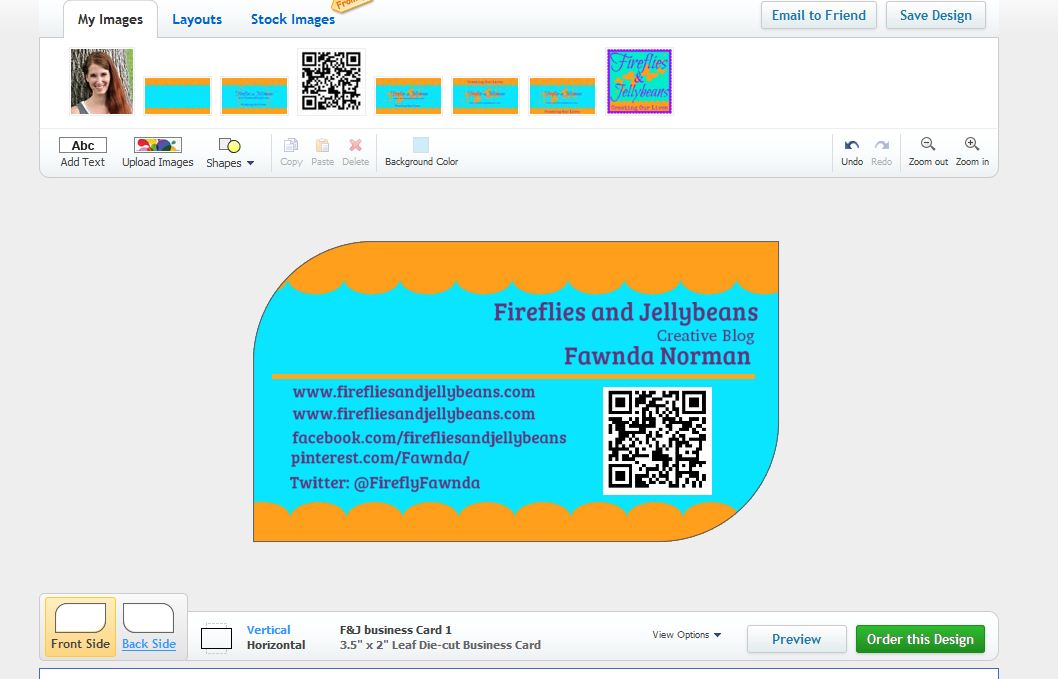The image size is (1058, 679).
Task: Click the Undo arrow icon
Action: (852, 146)
